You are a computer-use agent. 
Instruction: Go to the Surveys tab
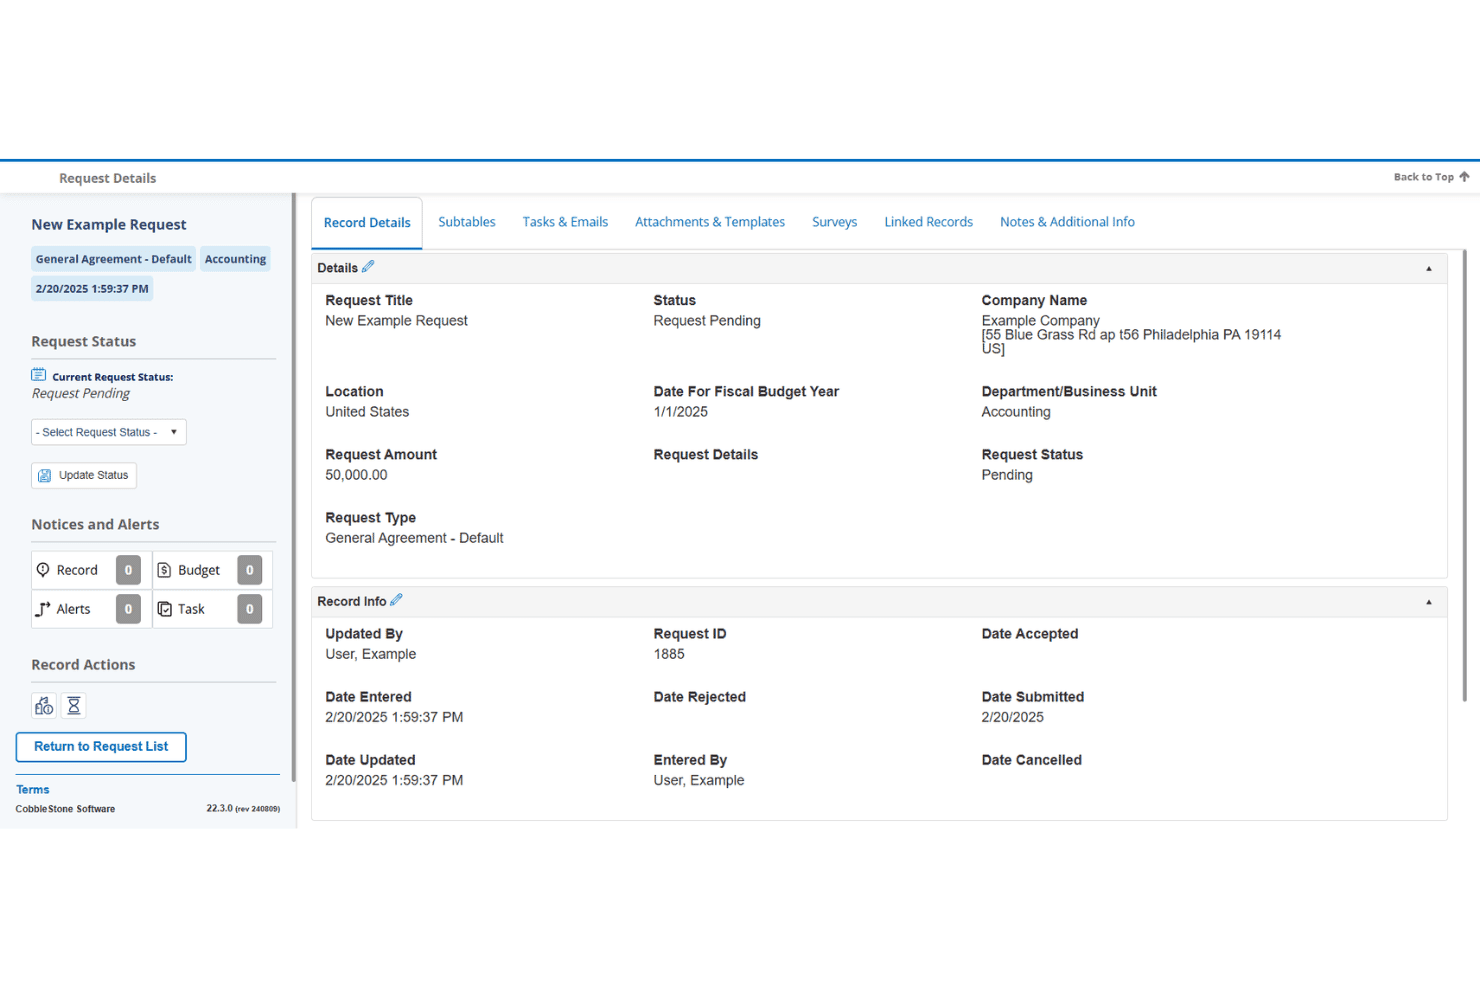[x=834, y=222]
